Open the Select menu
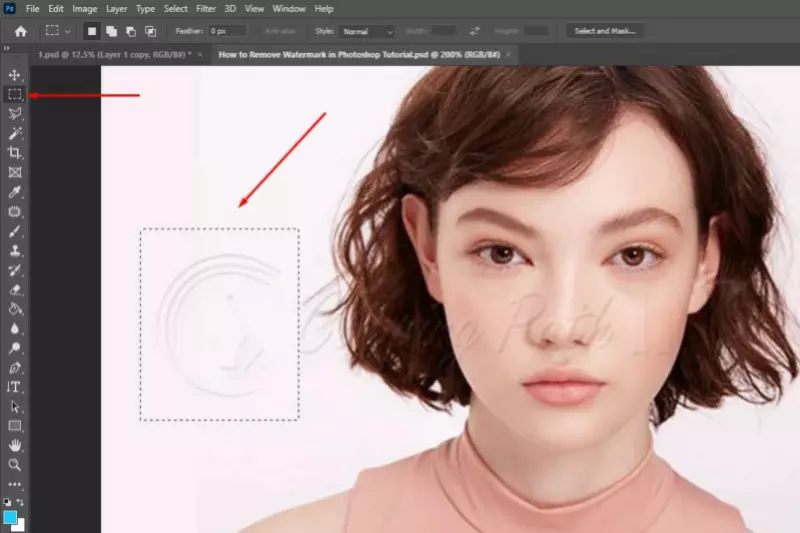The image size is (800, 533). pyautogui.click(x=176, y=9)
